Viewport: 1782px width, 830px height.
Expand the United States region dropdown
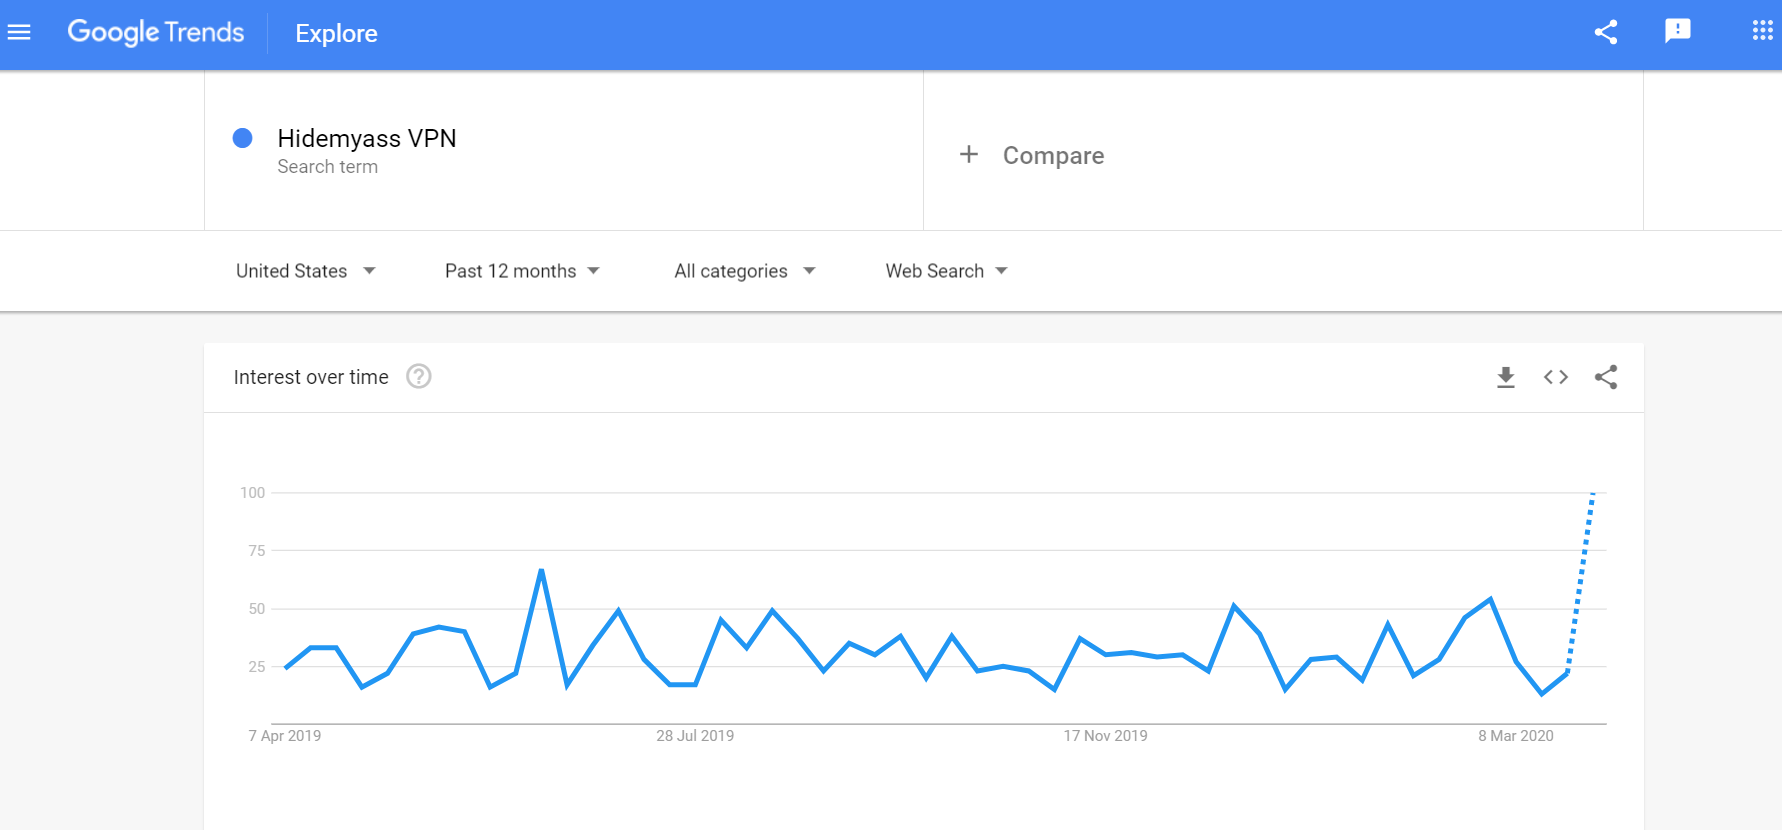point(306,271)
